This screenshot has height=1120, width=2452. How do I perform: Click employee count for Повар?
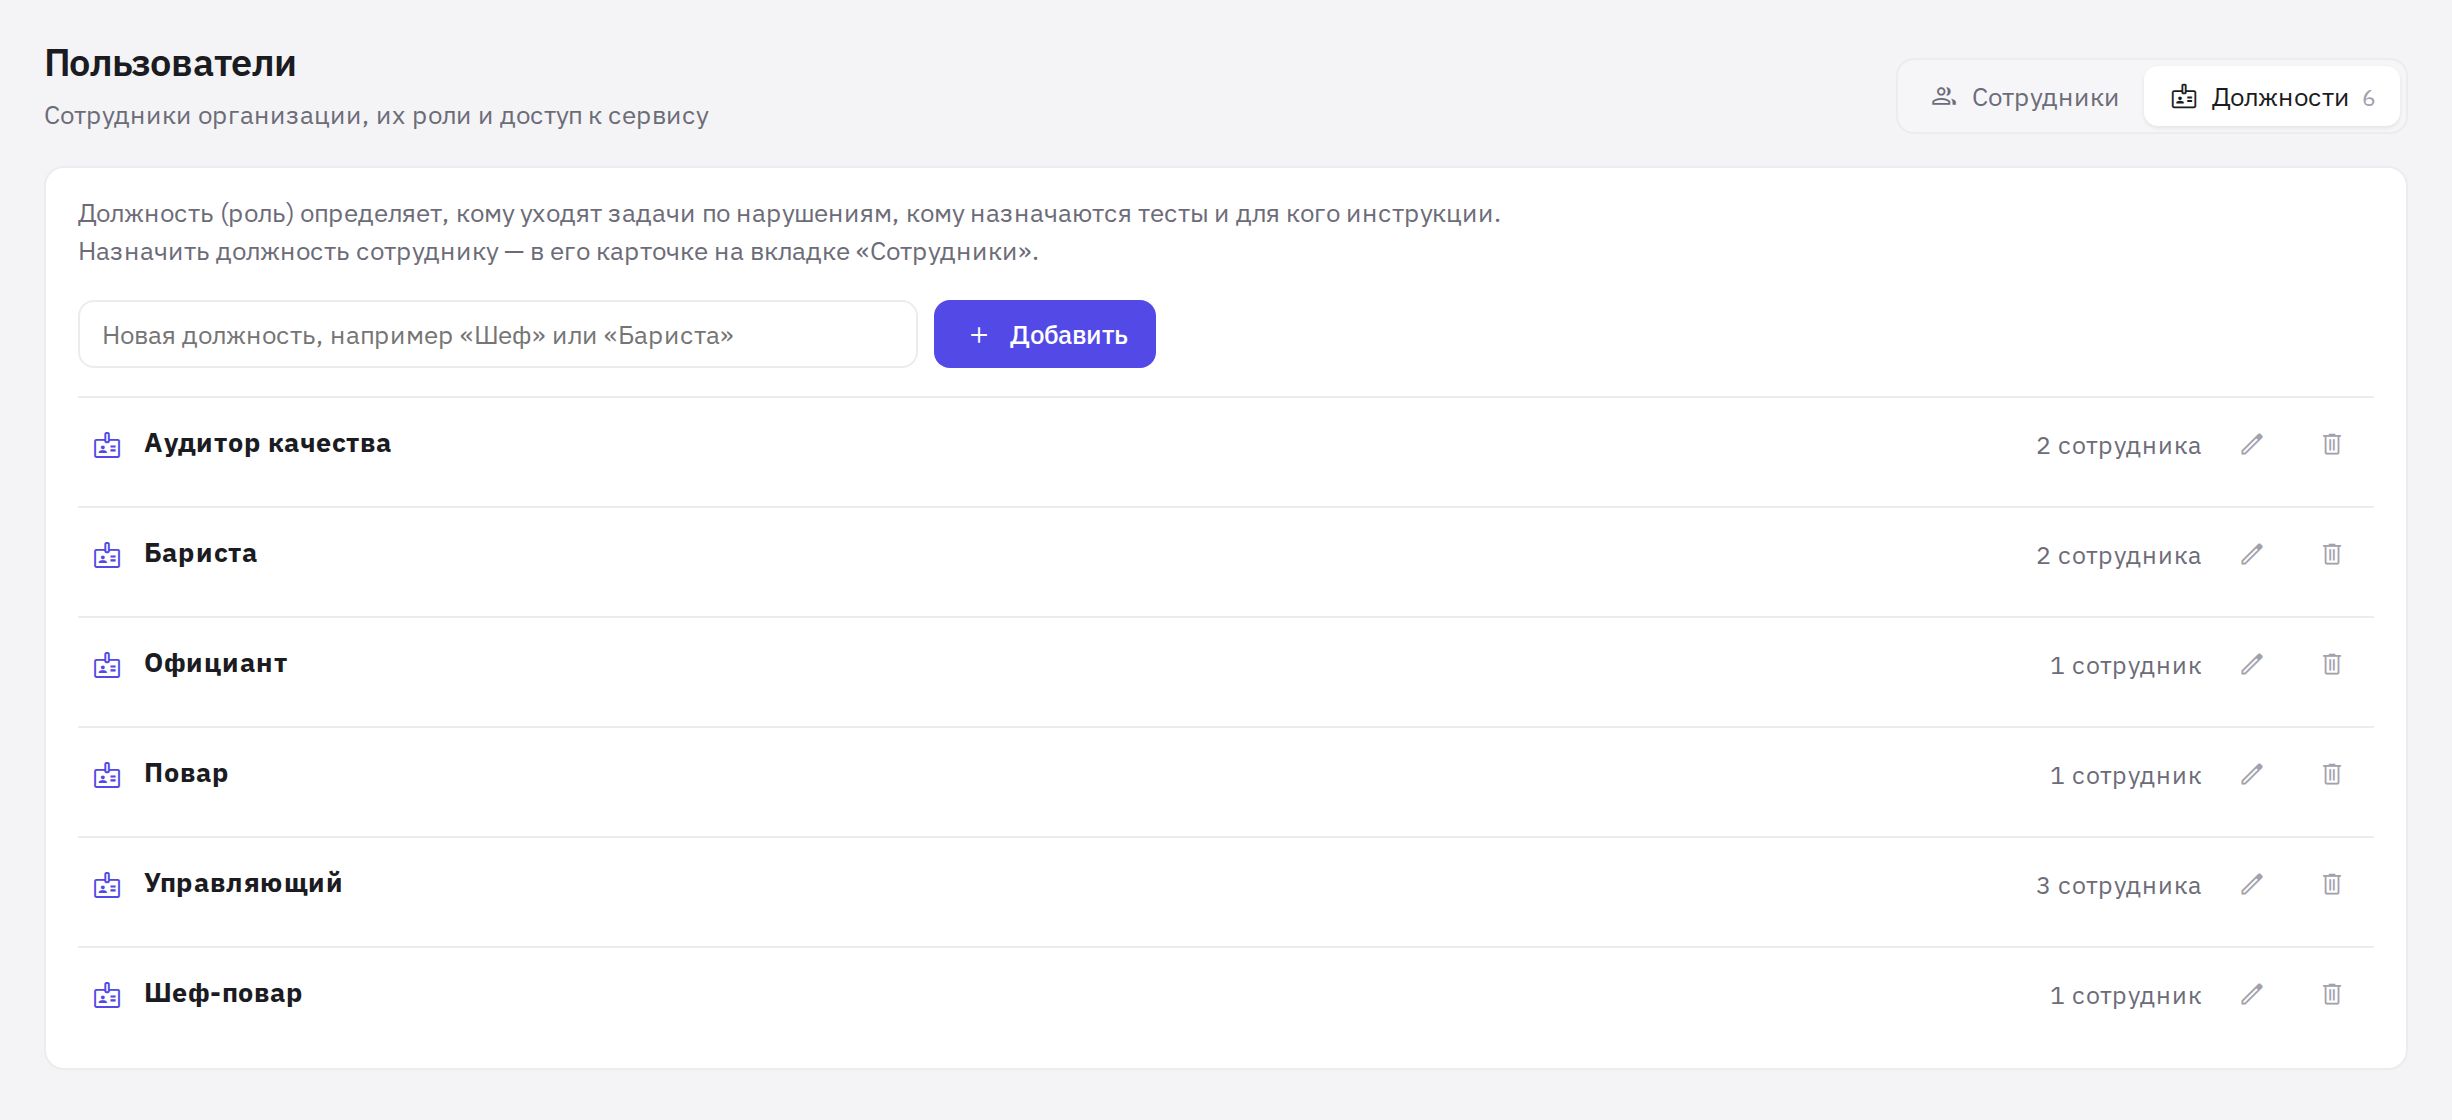(x=2125, y=775)
